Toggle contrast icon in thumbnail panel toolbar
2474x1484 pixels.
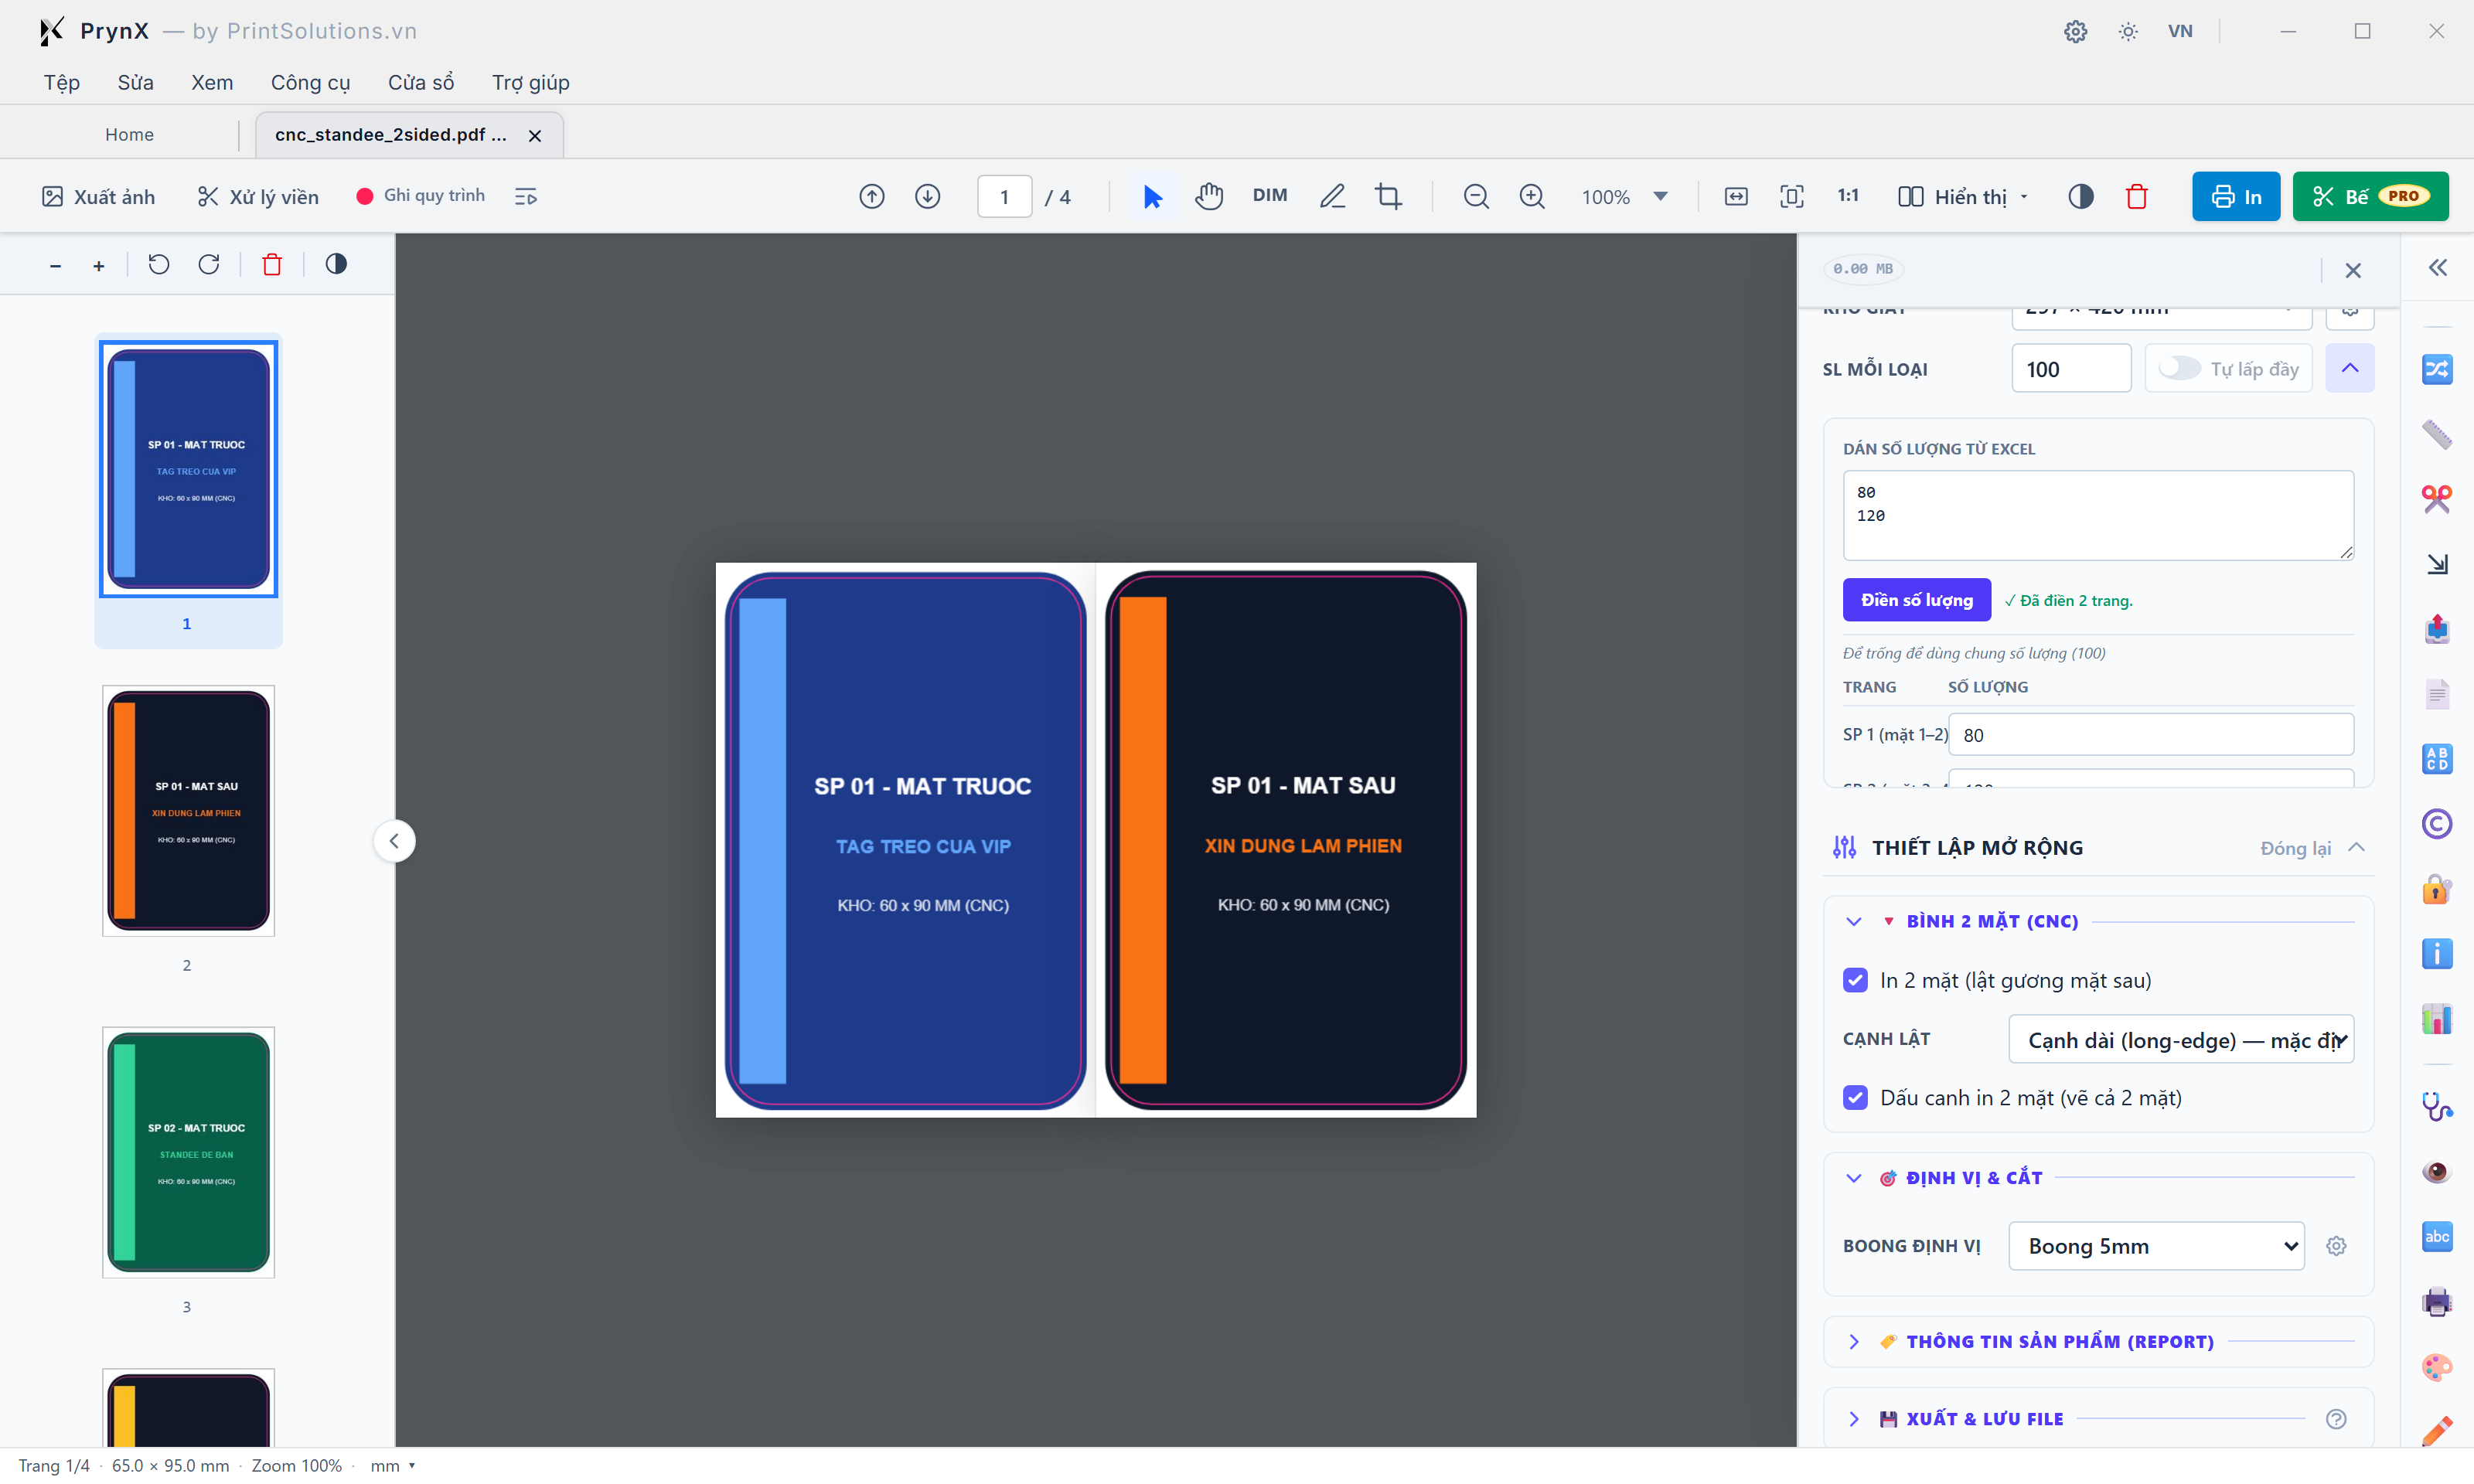[336, 264]
